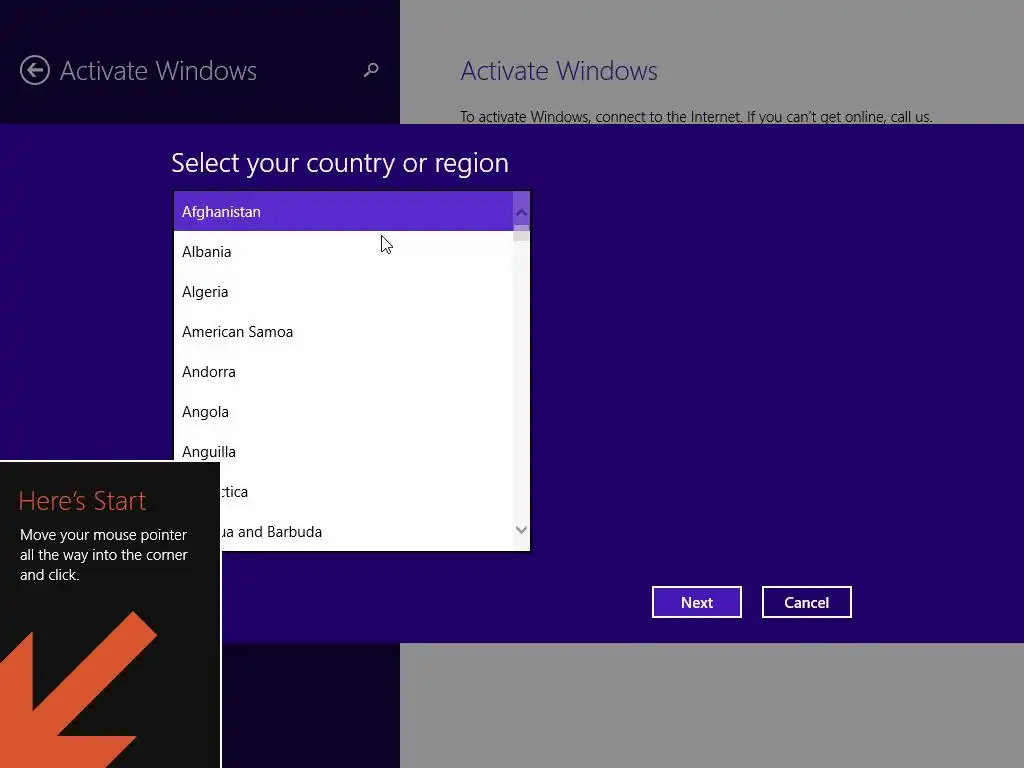Screen dimensions: 1024x768
Task: Select Afghanistan in the country list
Action: pos(343,212)
